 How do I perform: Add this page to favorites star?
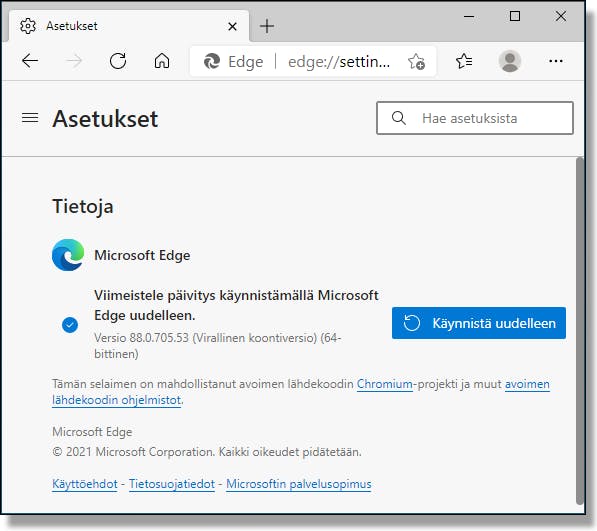[x=416, y=61]
